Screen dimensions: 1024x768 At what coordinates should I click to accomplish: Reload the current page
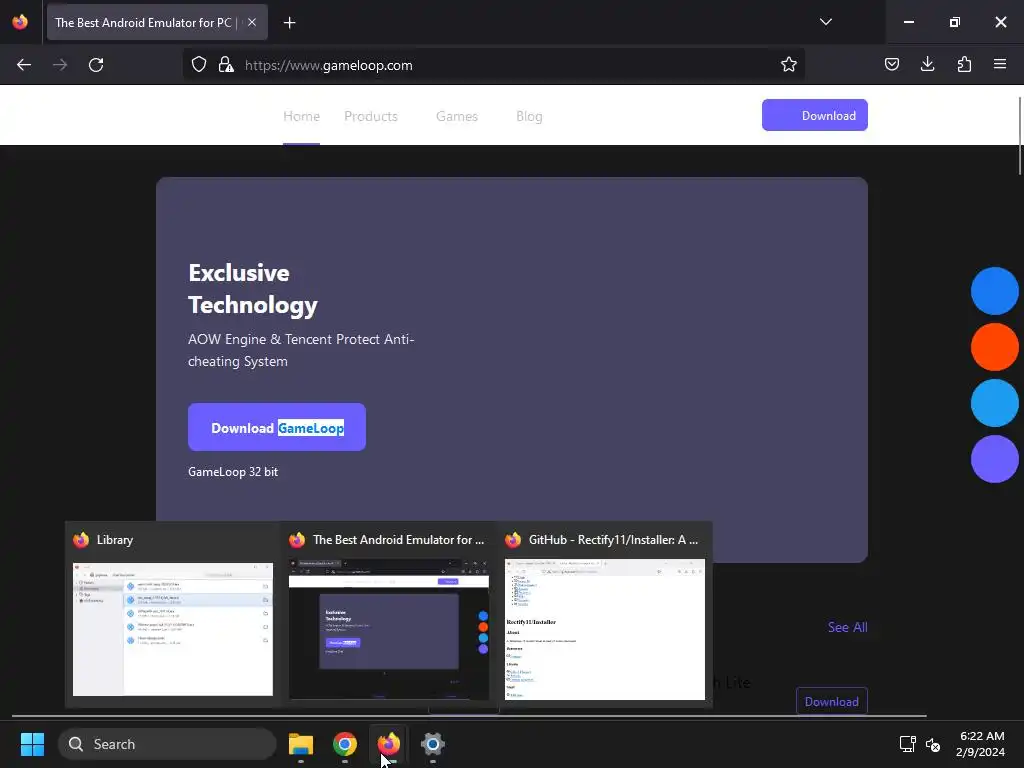click(96, 65)
